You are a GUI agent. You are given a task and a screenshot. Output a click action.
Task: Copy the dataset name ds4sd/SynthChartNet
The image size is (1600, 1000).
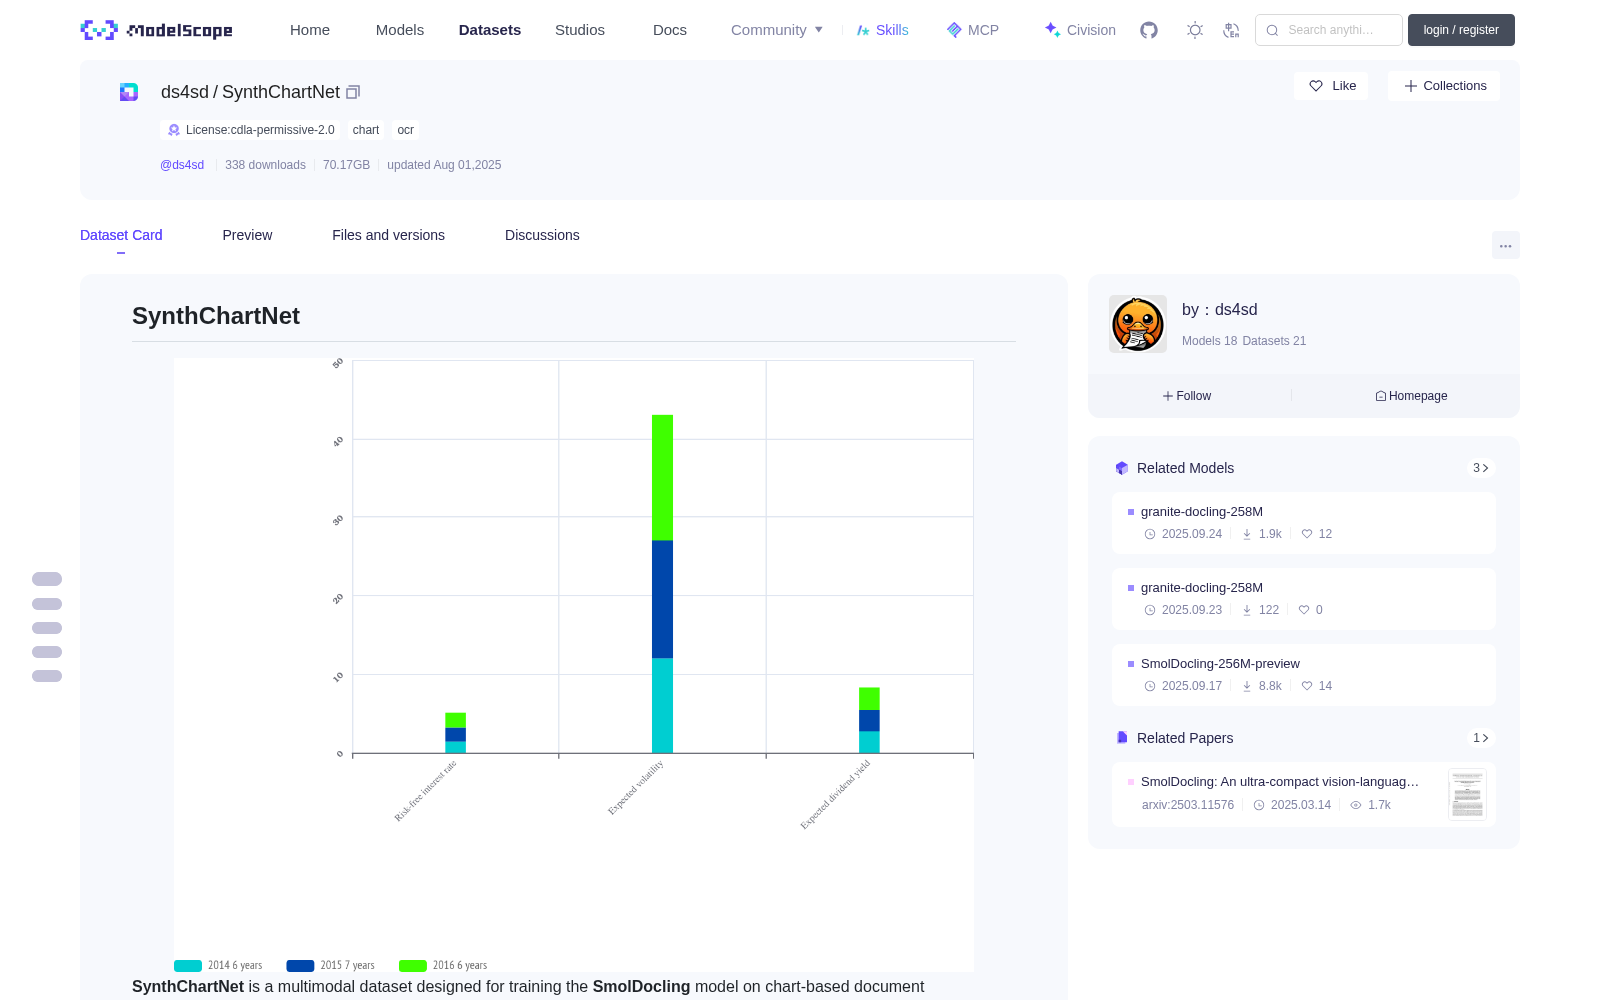353,92
